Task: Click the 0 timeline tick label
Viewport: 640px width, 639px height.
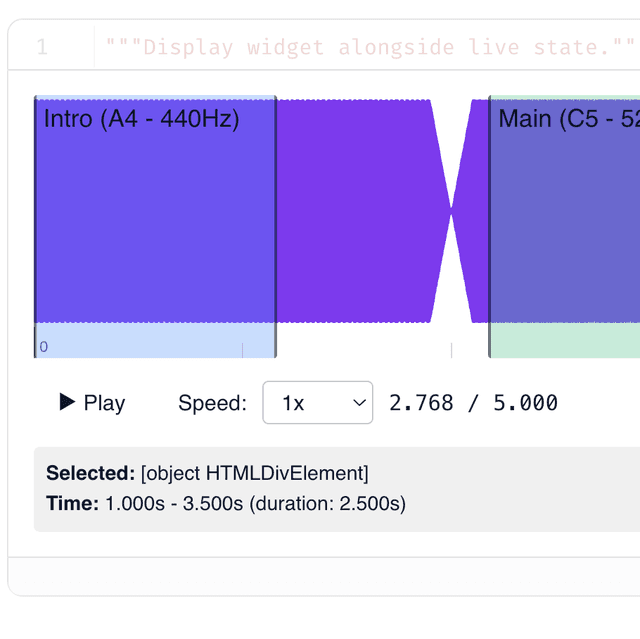Action: pos(44,347)
